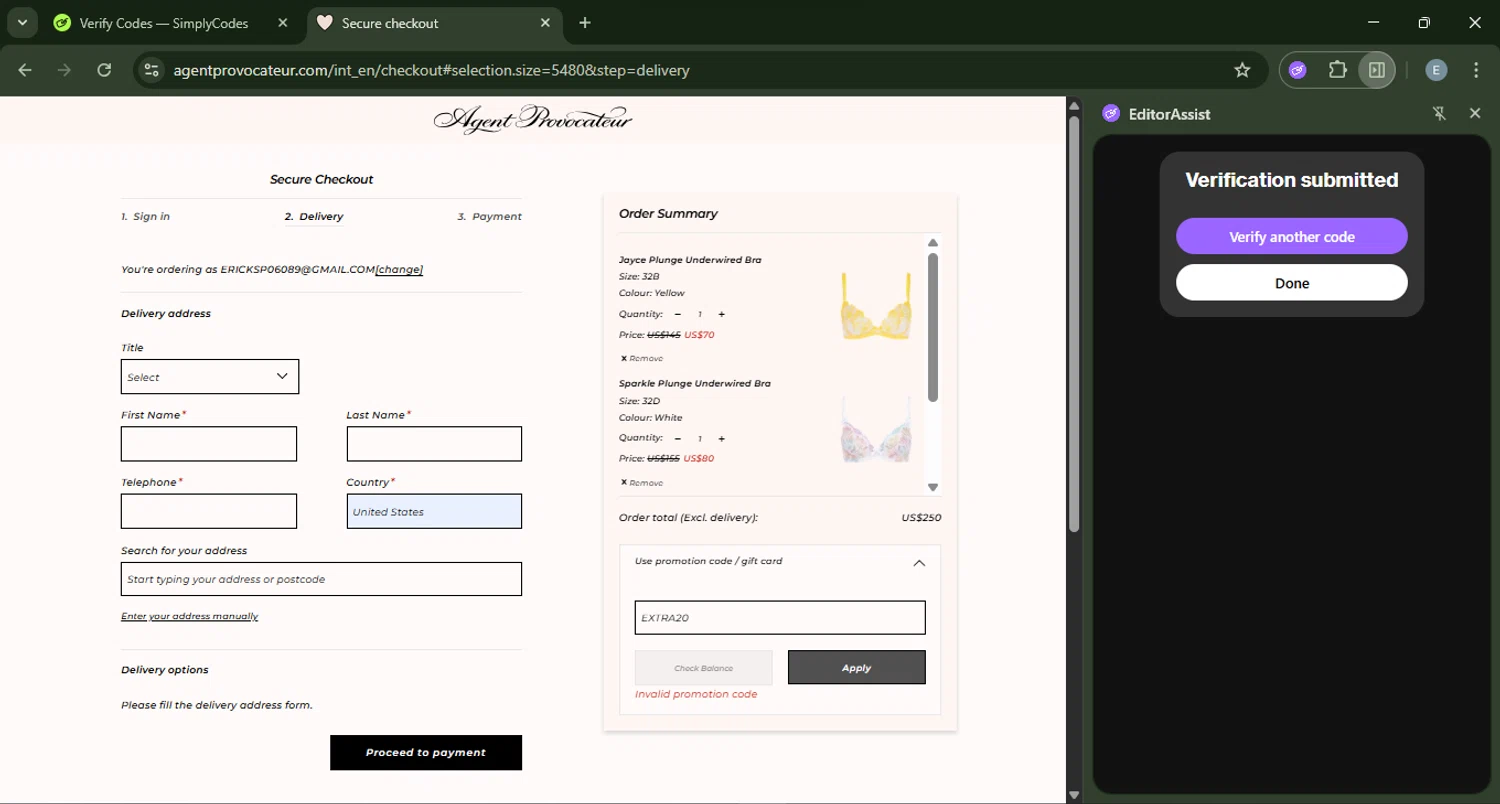Click the Order total US$250 amount
This screenshot has height=804, width=1500.
921,518
